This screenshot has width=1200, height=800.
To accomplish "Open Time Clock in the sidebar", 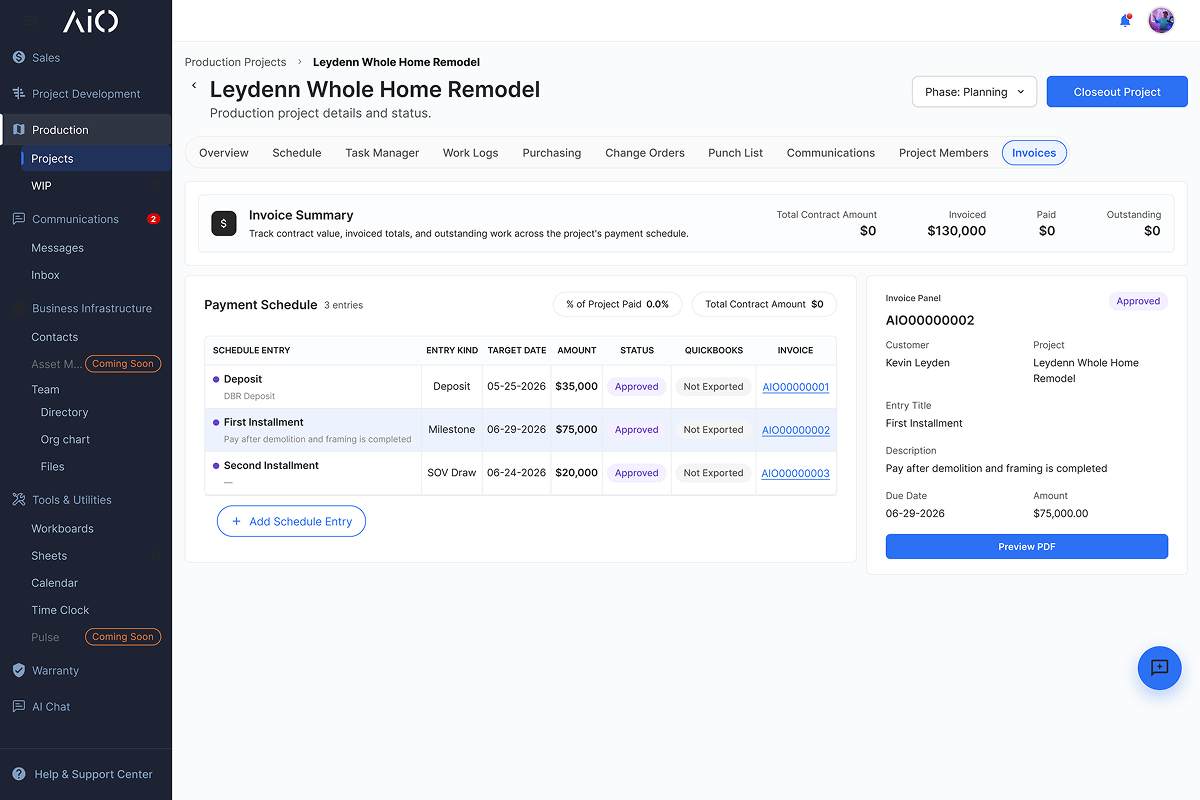I will click(60, 610).
